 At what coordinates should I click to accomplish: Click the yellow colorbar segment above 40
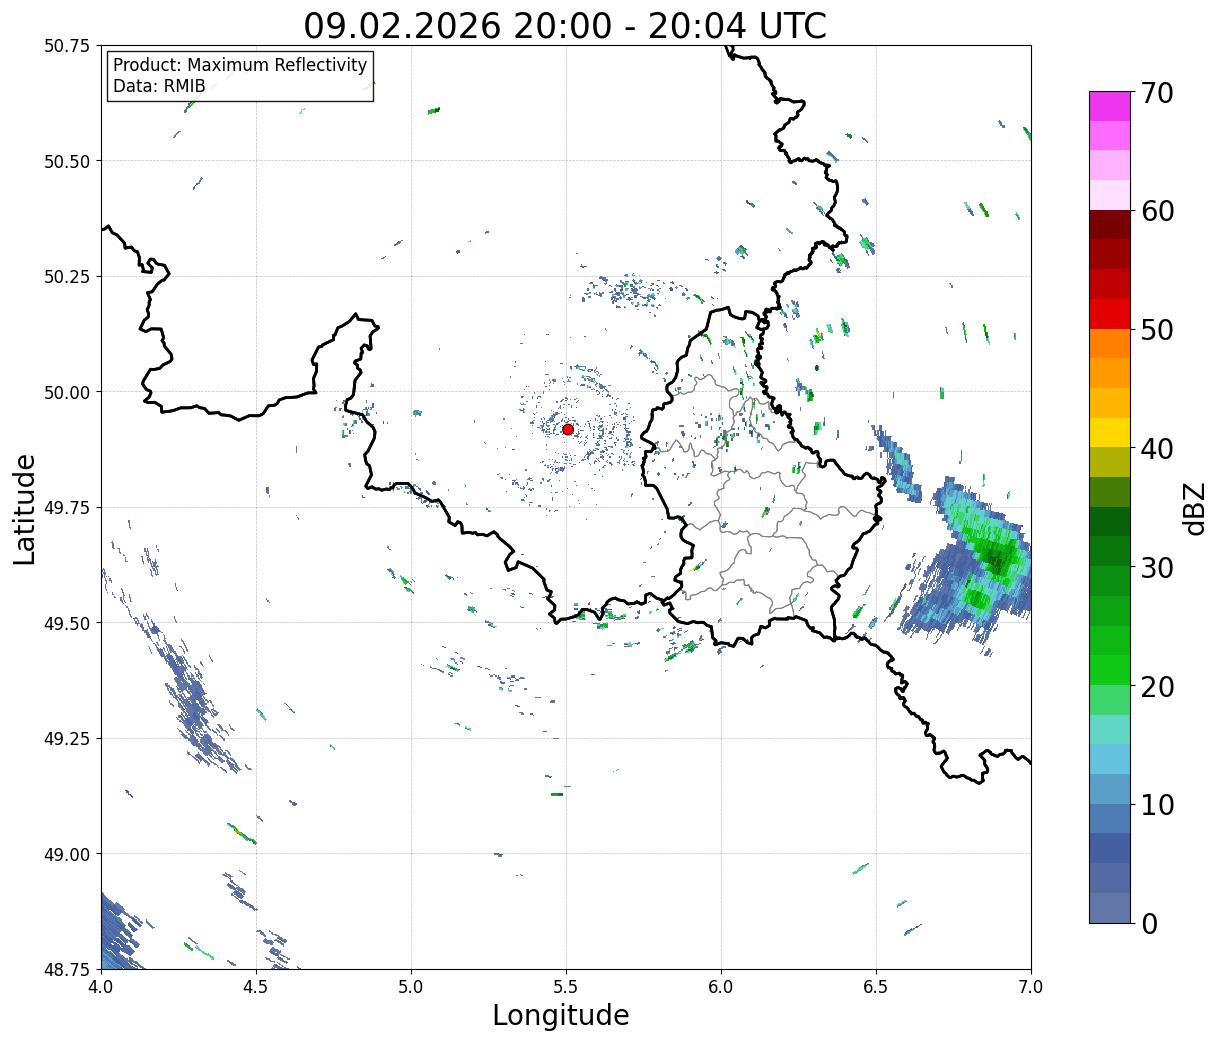(1109, 432)
